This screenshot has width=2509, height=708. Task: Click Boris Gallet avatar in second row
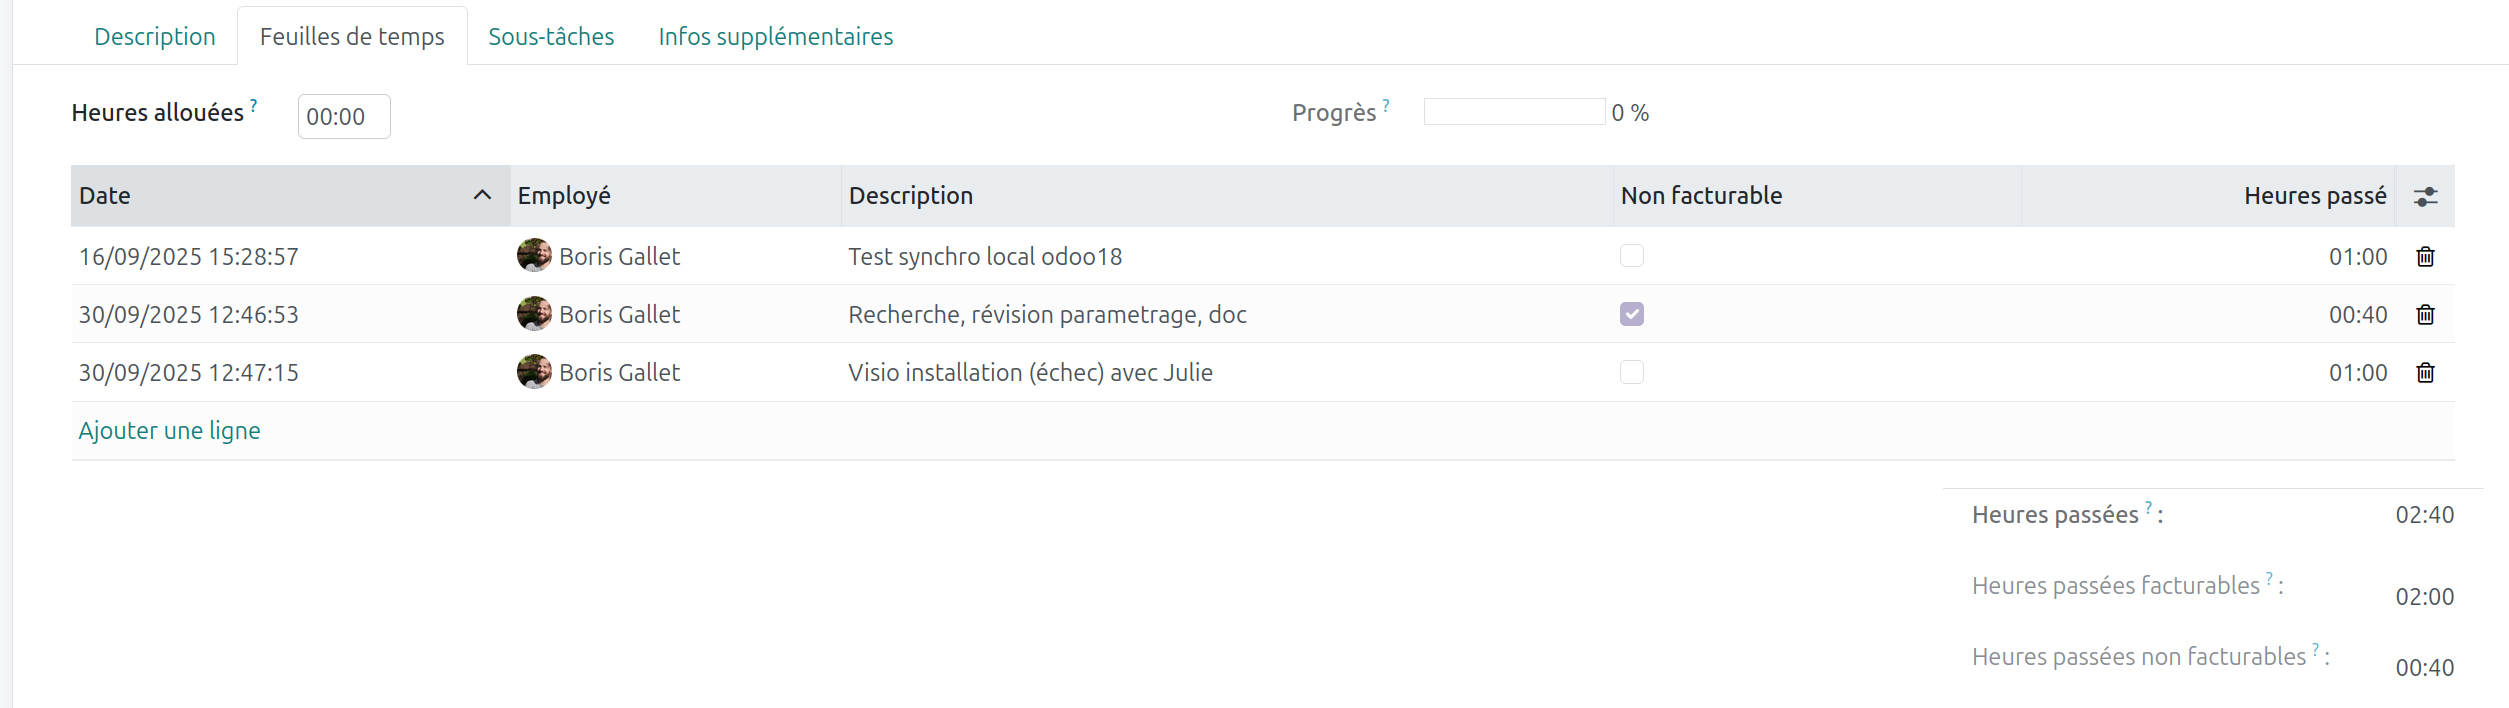pos(534,314)
